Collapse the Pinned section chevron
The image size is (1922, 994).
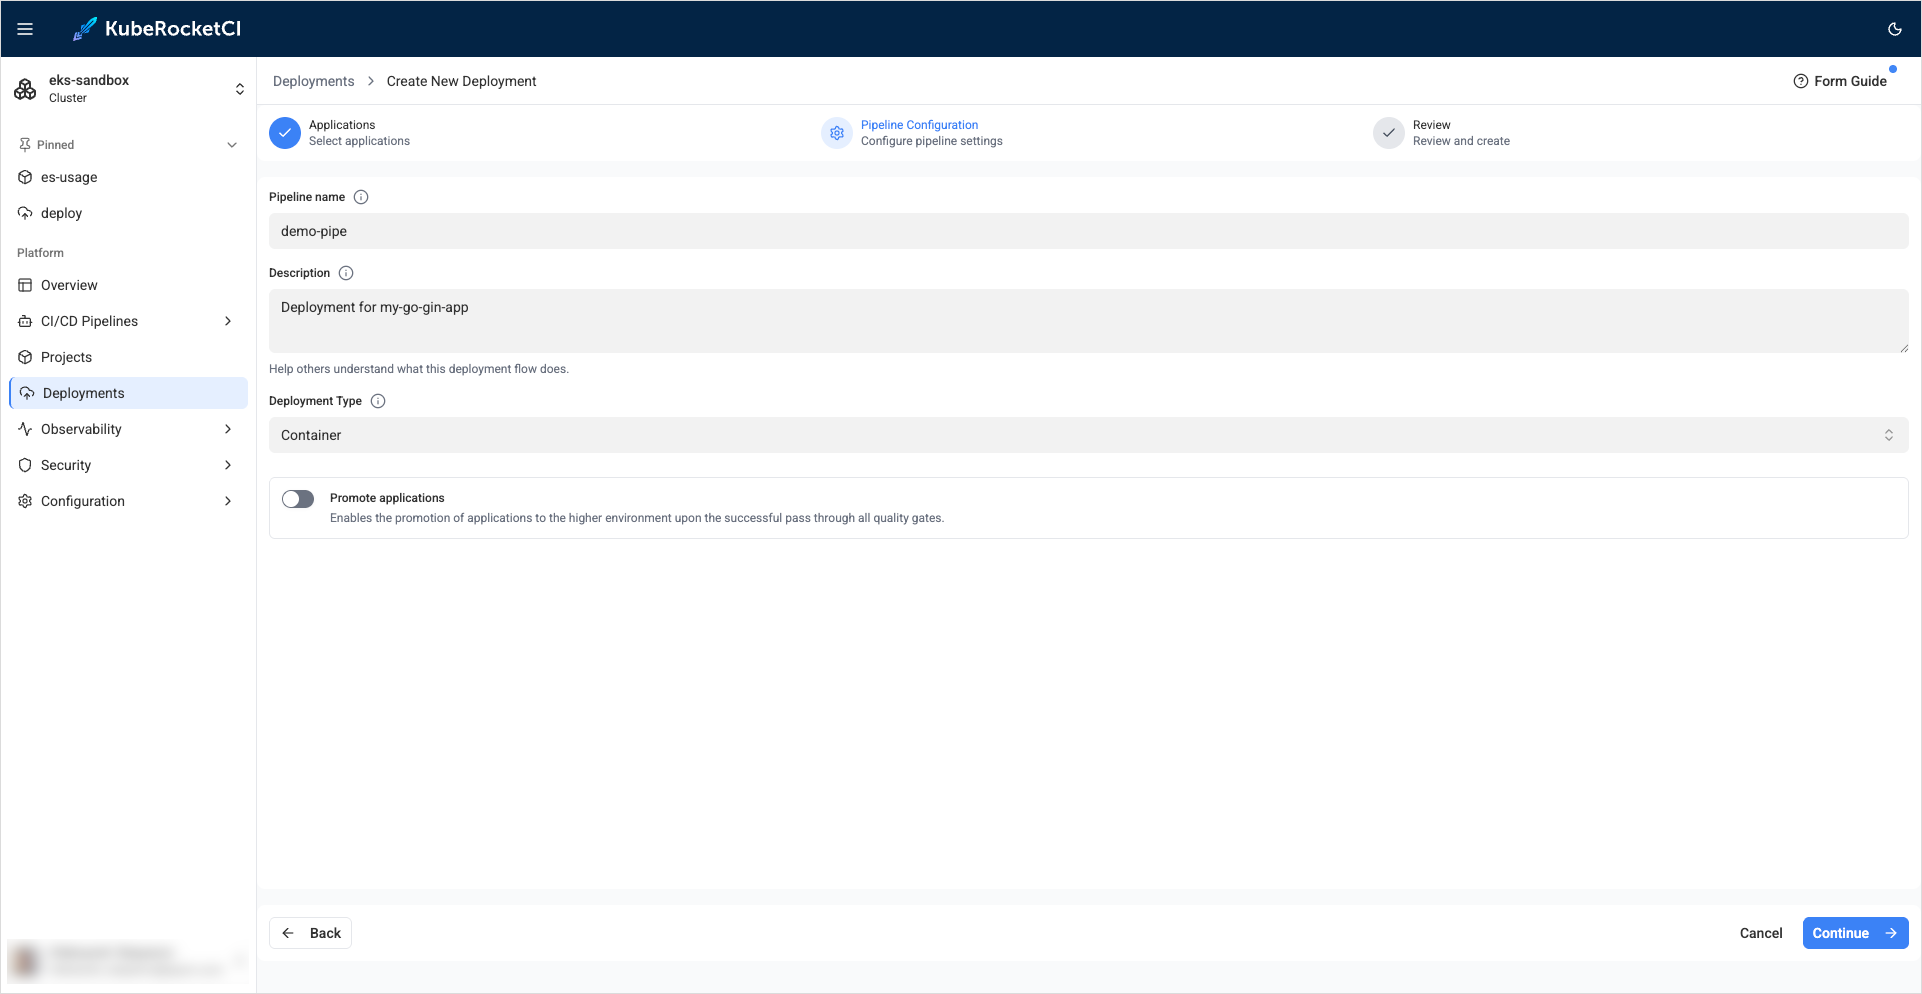(232, 144)
